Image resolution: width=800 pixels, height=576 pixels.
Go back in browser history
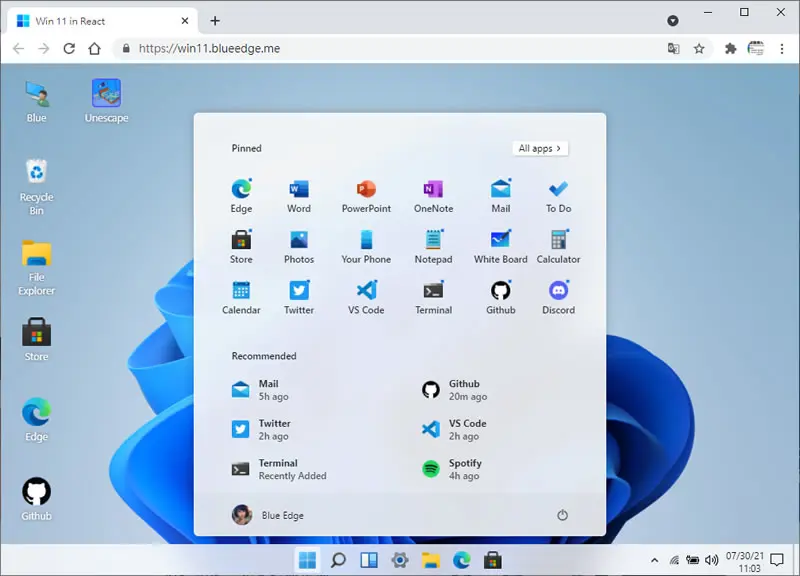(x=18, y=48)
